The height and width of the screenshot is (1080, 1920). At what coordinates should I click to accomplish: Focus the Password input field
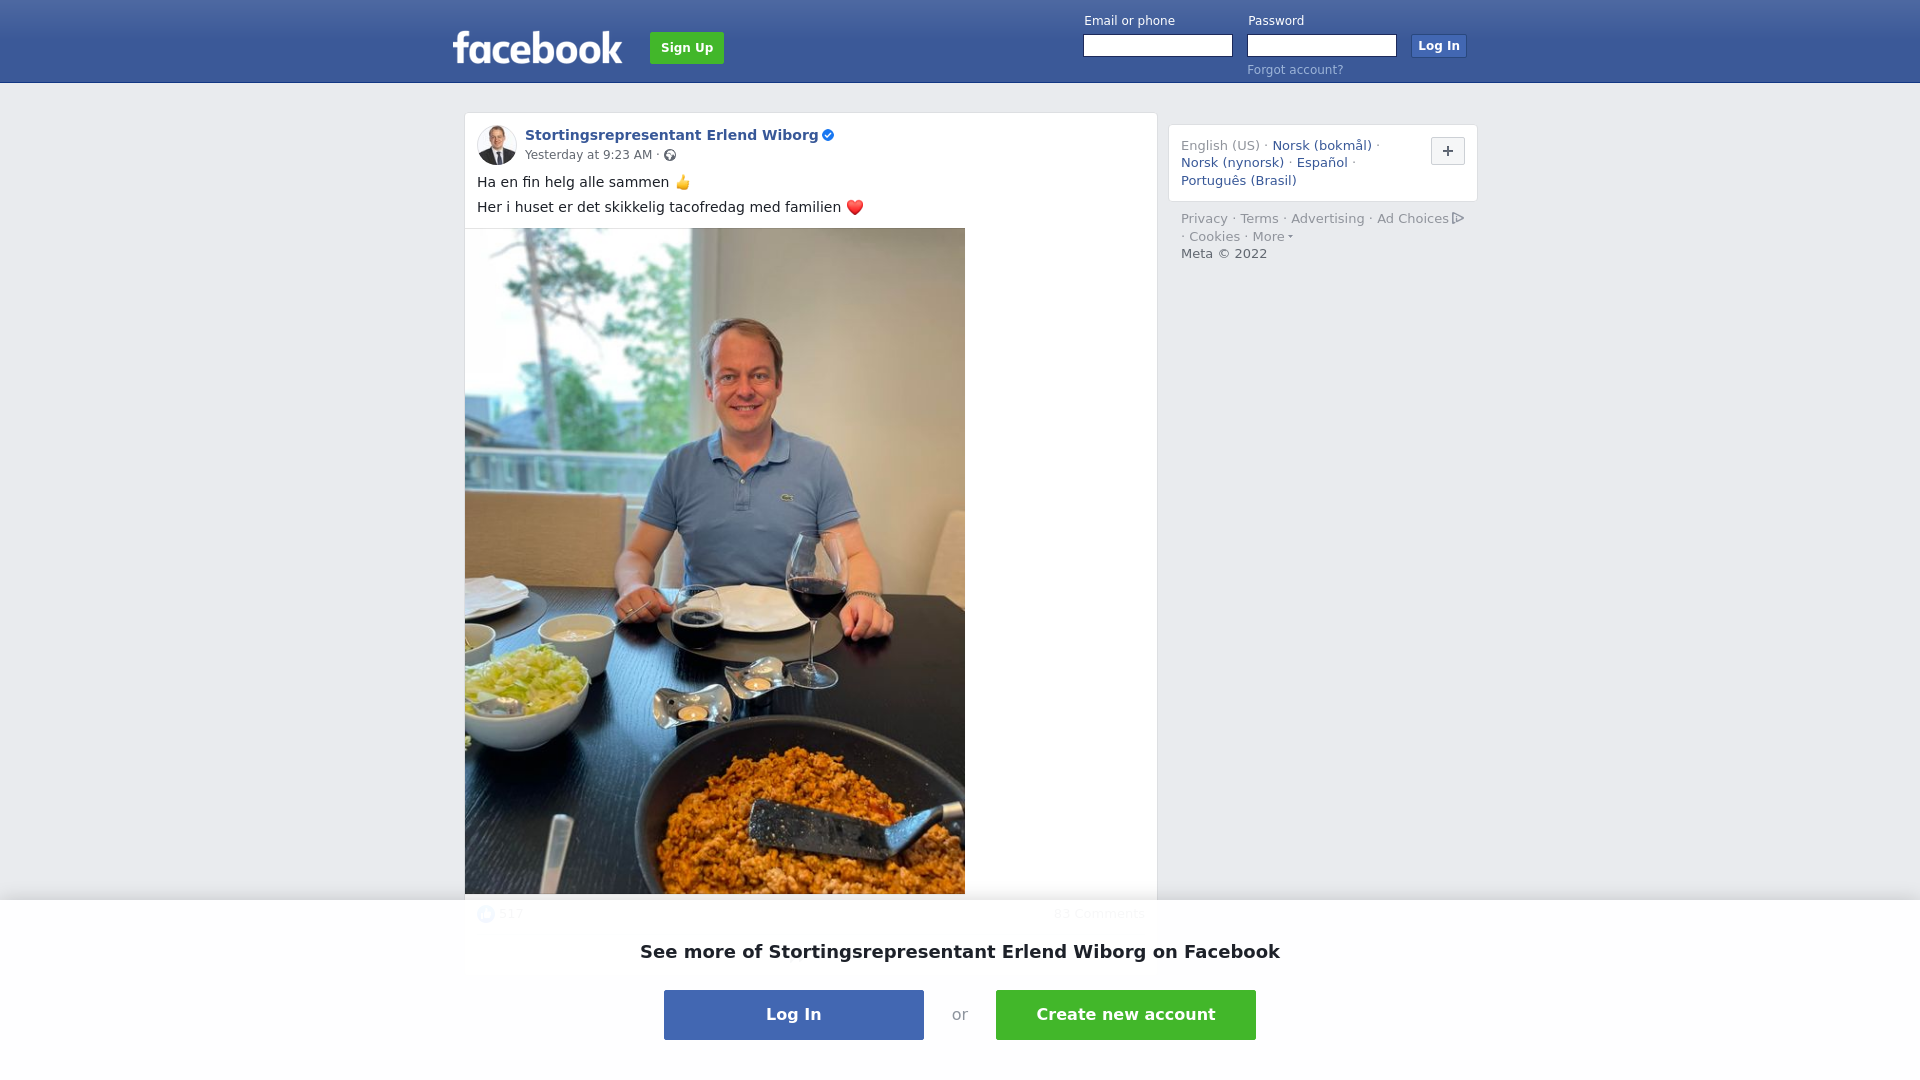(x=1322, y=46)
